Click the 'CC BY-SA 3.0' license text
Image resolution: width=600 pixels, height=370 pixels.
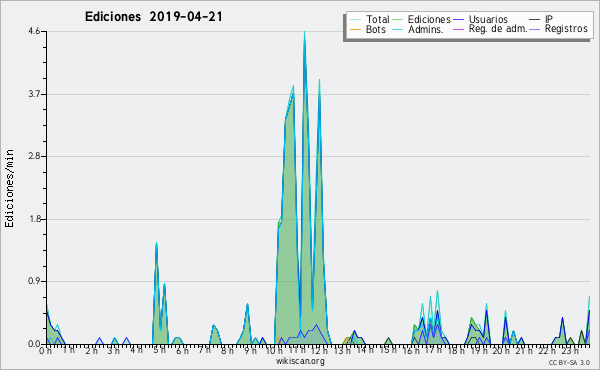(x=569, y=363)
